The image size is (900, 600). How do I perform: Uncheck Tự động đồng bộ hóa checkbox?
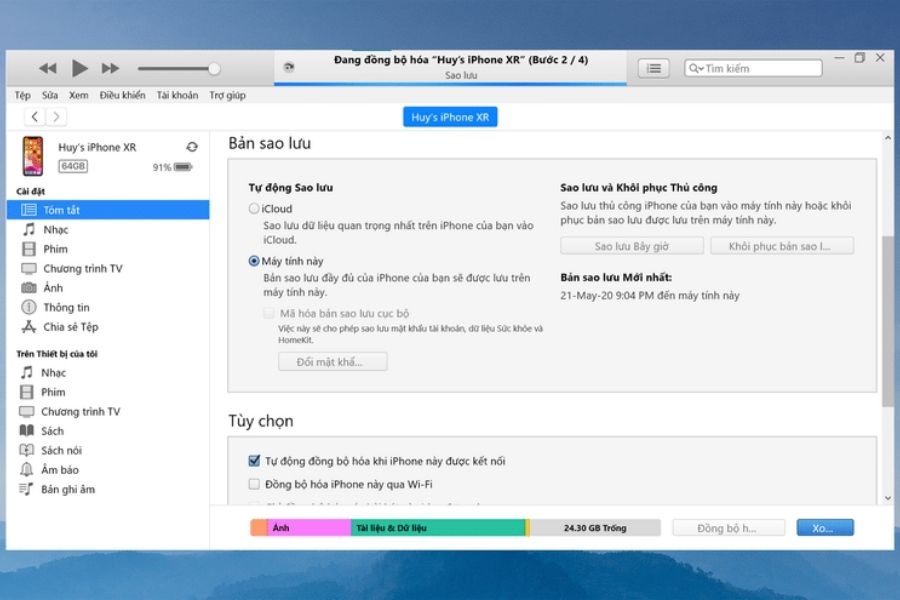pyautogui.click(x=254, y=461)
